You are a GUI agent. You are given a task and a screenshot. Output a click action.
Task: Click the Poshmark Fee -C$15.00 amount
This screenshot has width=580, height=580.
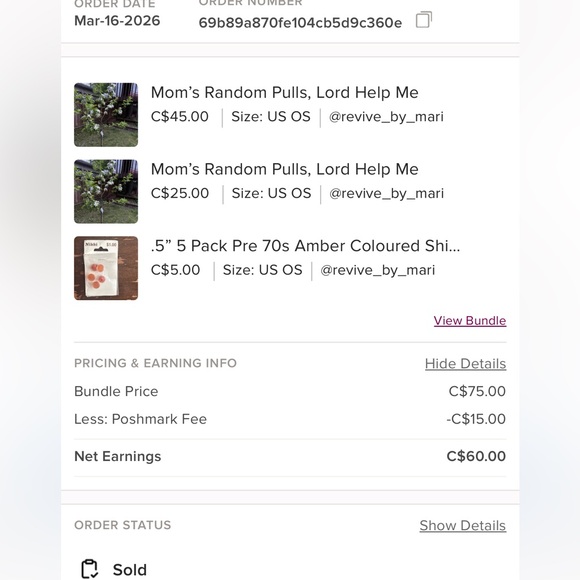476,419
